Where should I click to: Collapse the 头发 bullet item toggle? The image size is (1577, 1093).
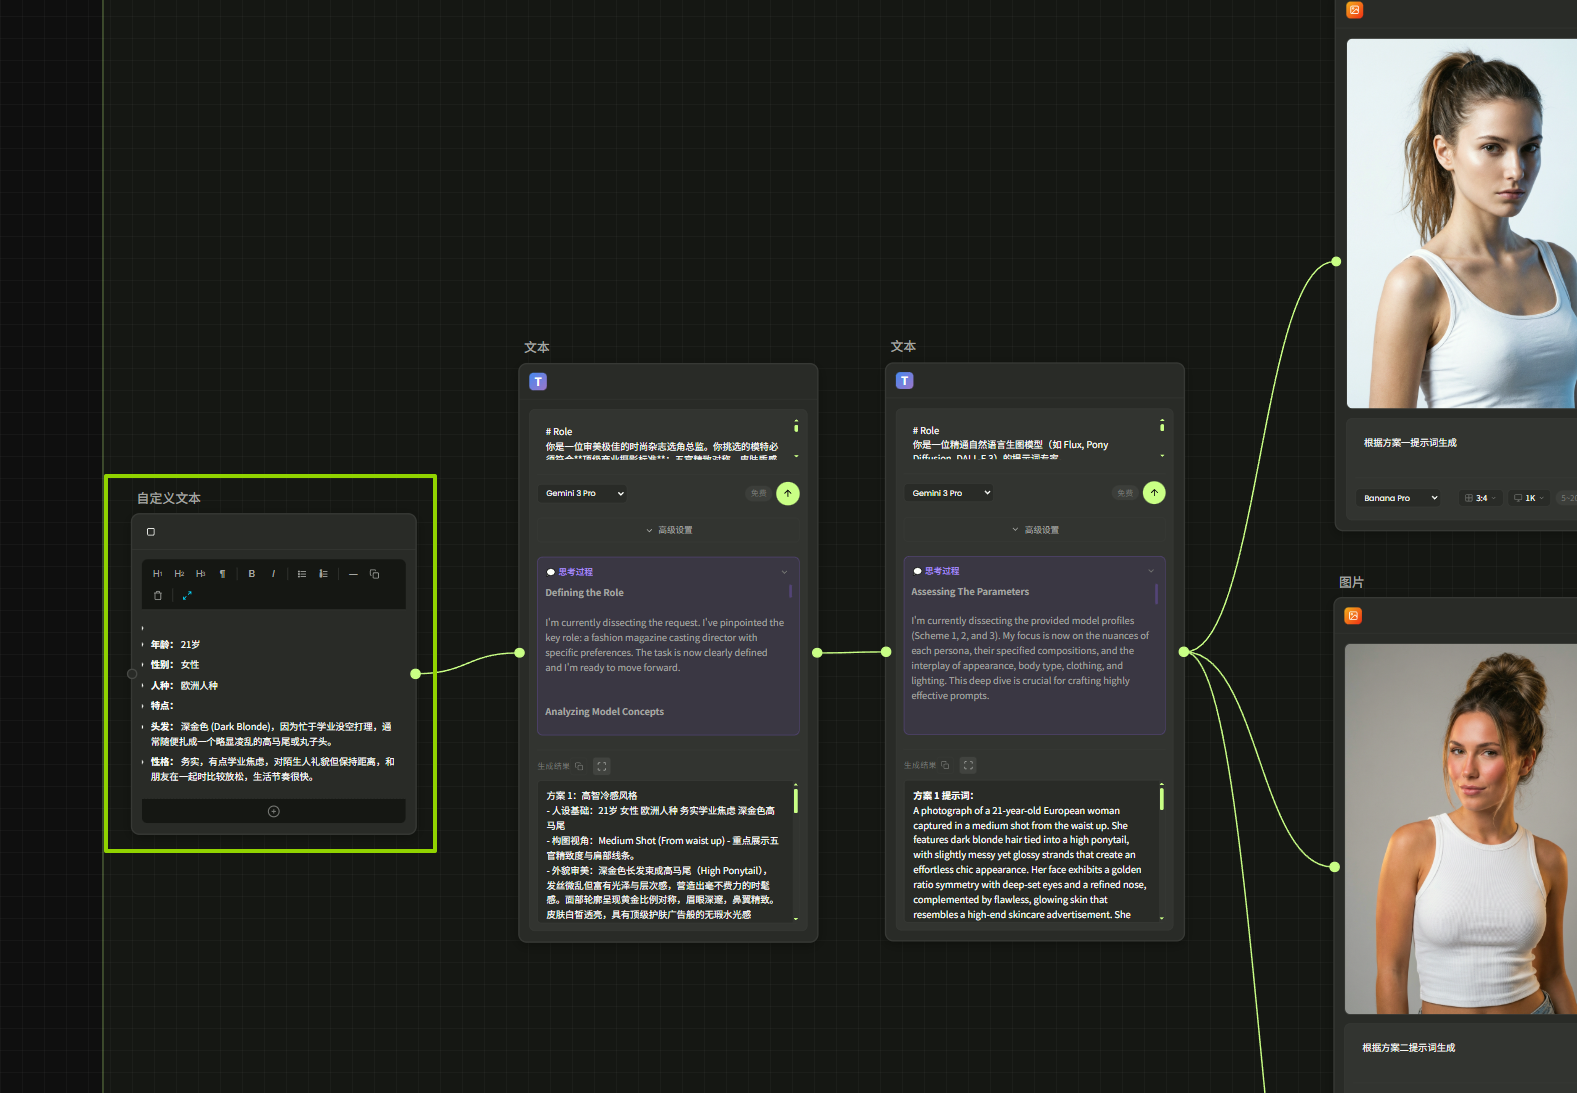click(x=143, y=727)
